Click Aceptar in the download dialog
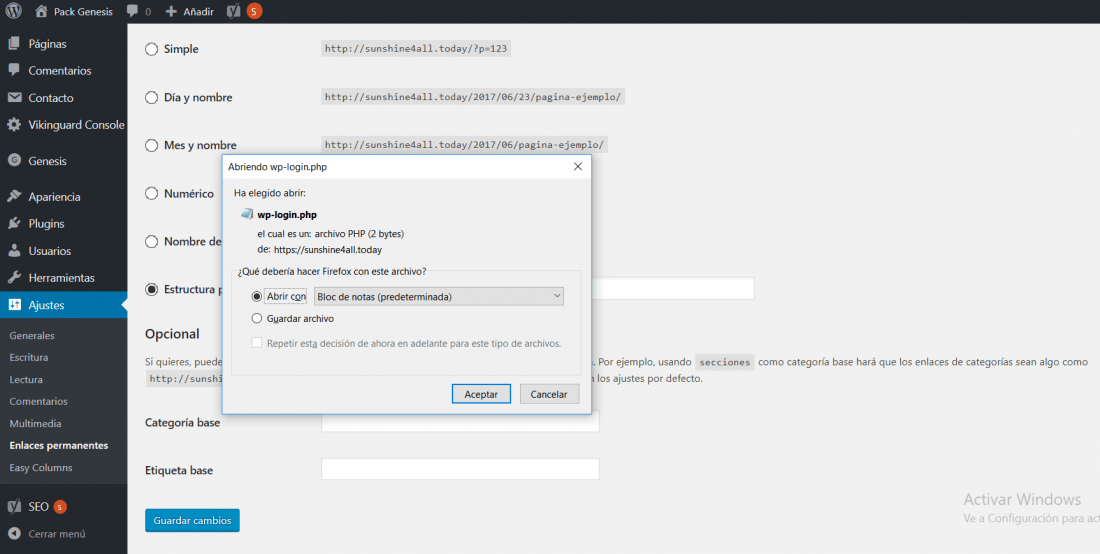Screen dimensions: 1100x554 pos(481,394)
